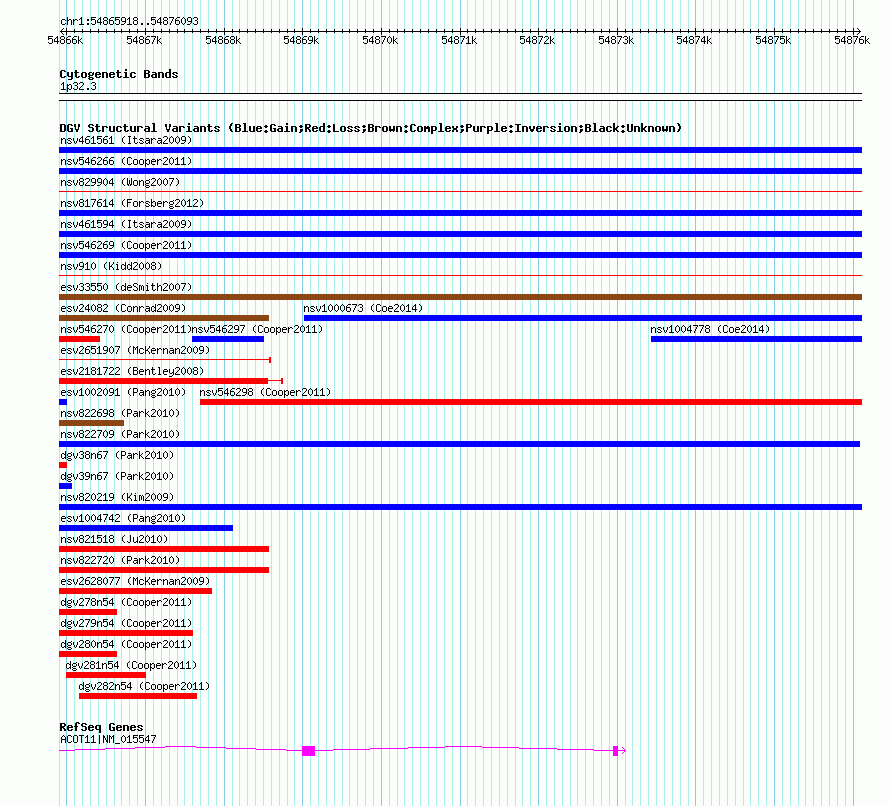Select the 54871k position on the ruler

[x=459, y=40]
